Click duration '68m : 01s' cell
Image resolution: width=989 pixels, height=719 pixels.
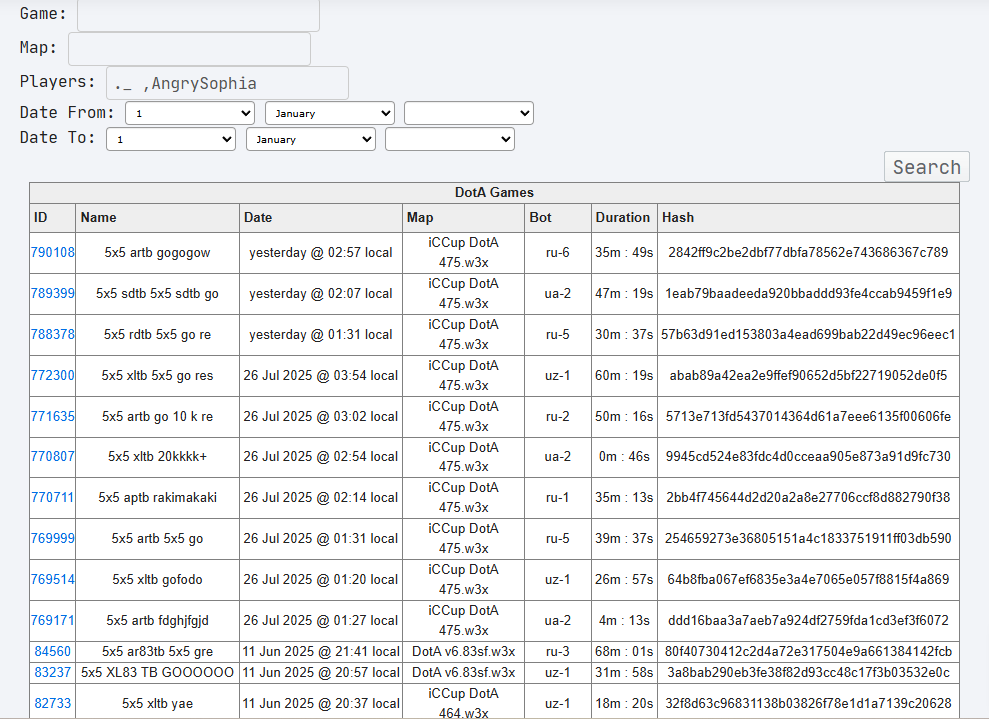[624, 652]
